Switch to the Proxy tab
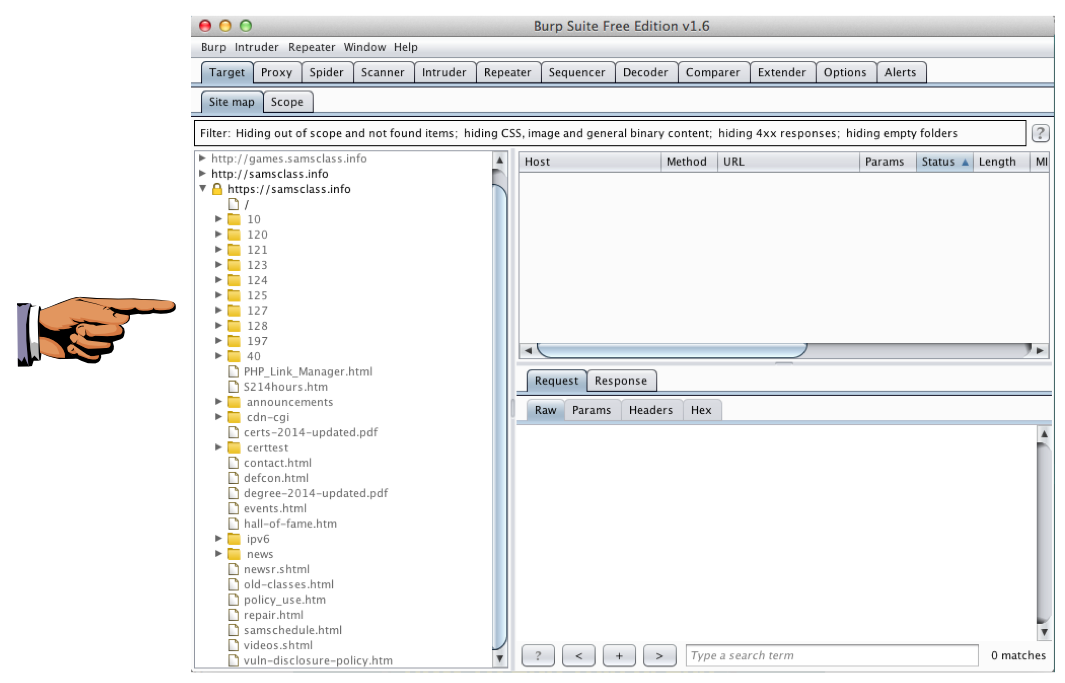This screenshot has width=1065, height=683. (276, 72)
